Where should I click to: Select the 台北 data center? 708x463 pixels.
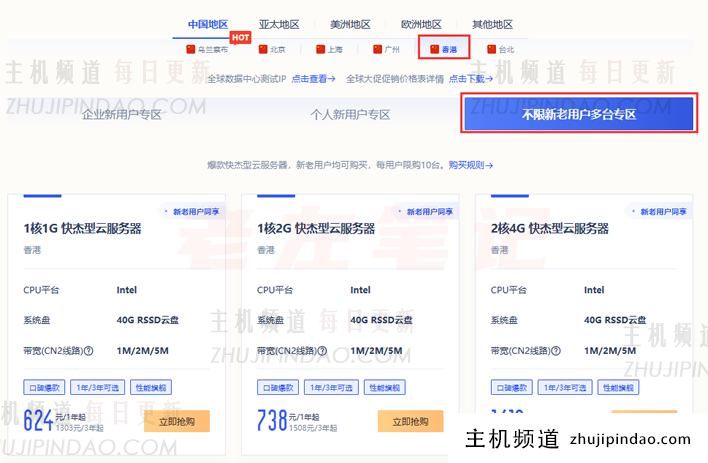pyautogui.click(x=501, y=49)
